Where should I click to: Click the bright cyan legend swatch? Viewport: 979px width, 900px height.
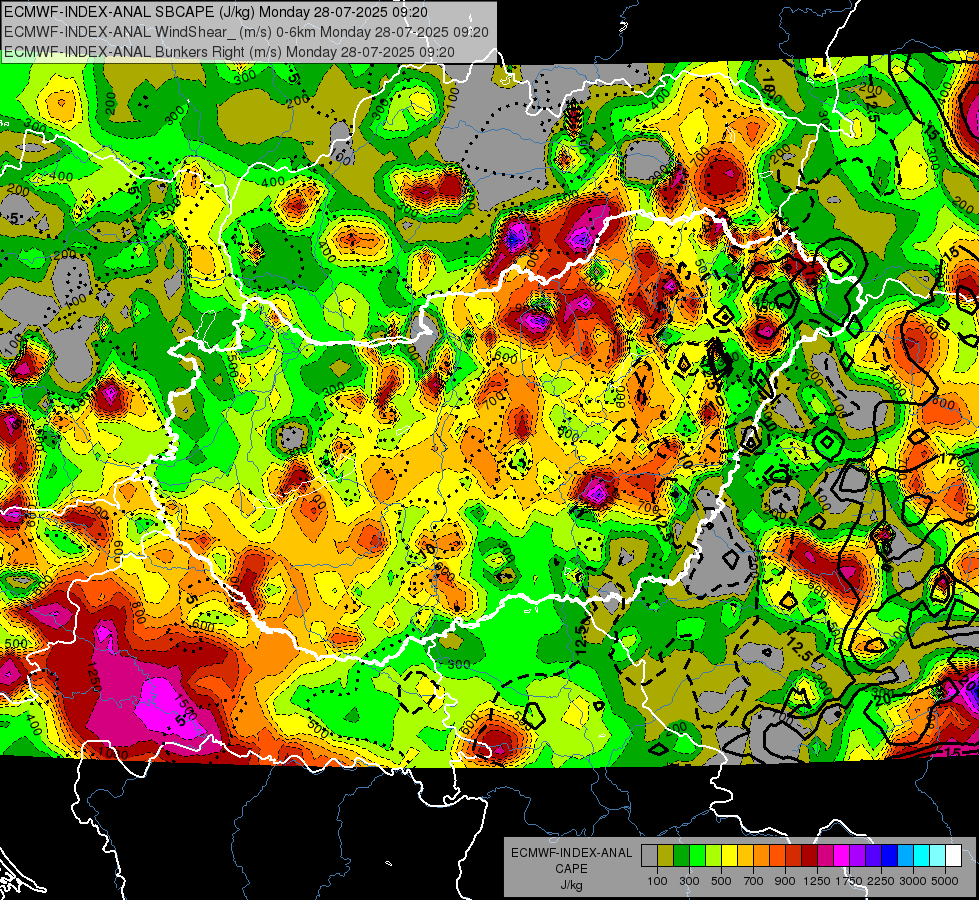[x=922, y=855]
